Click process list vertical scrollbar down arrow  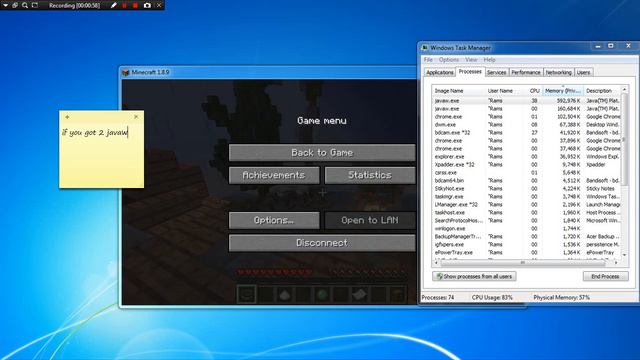click(x=624, y=255)
